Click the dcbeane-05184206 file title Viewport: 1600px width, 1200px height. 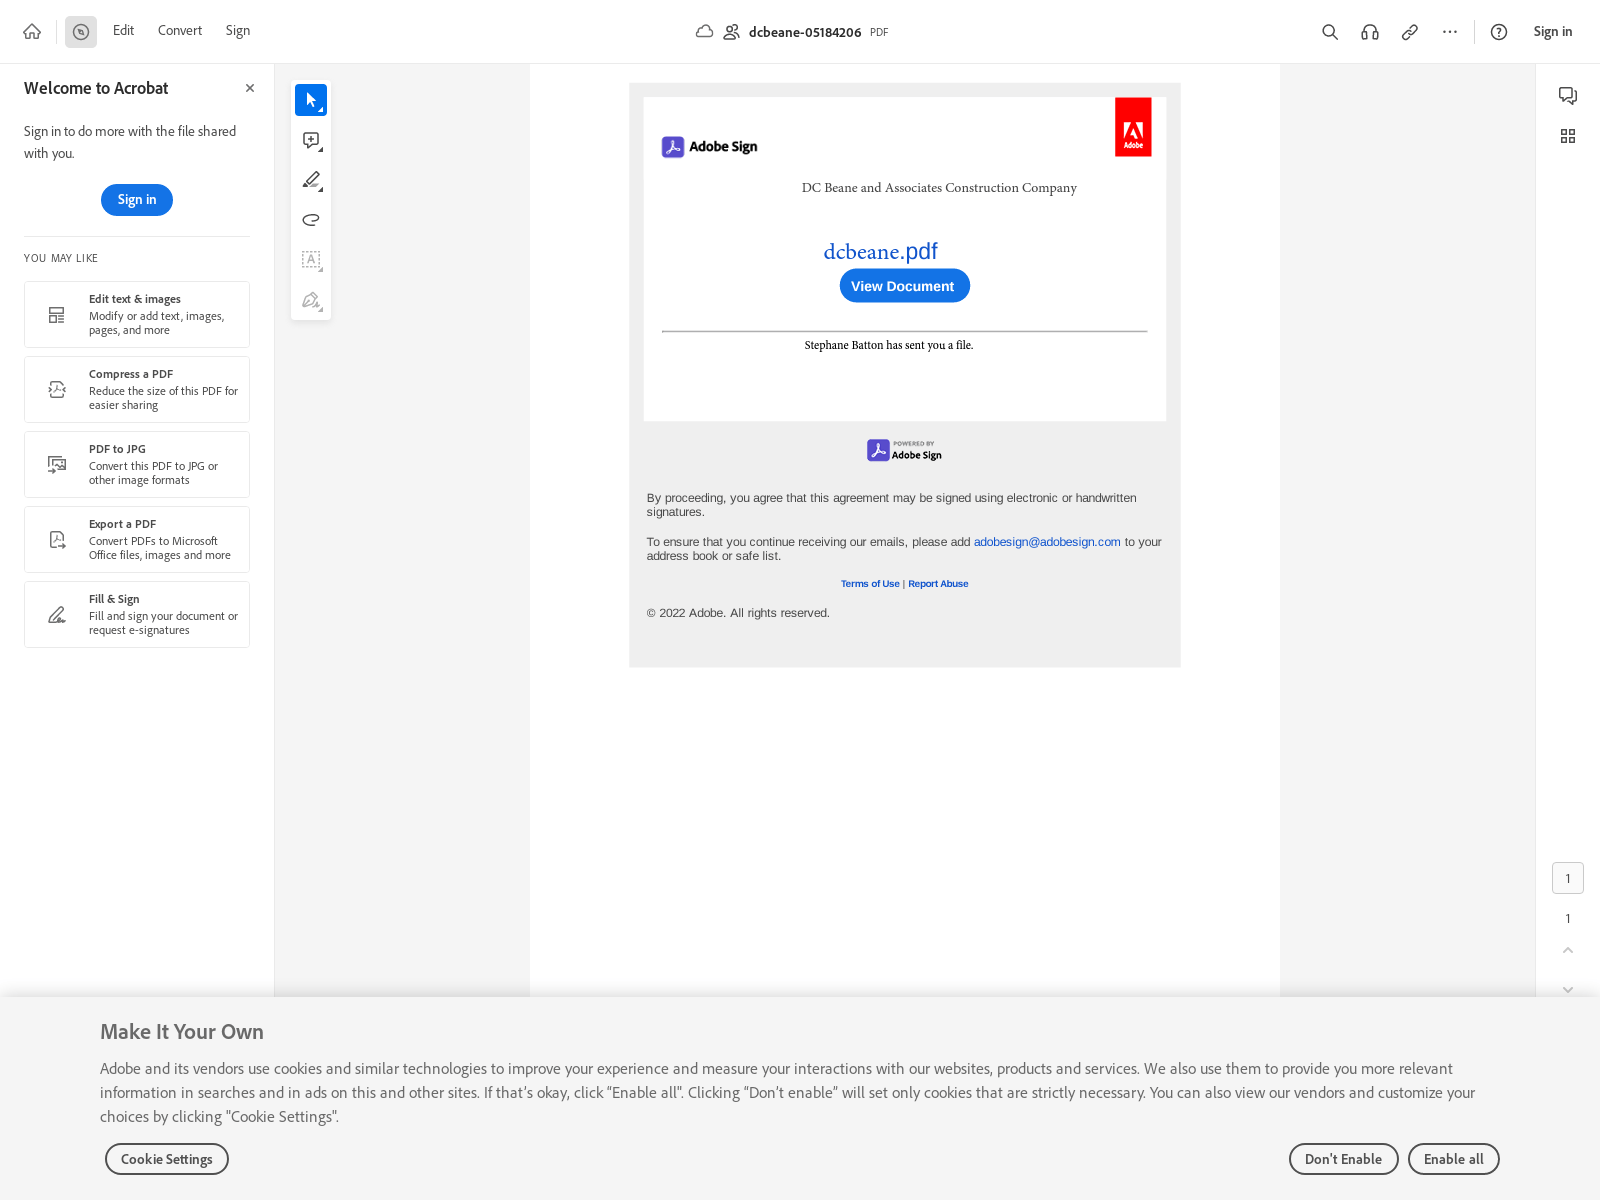click(805, 32)
